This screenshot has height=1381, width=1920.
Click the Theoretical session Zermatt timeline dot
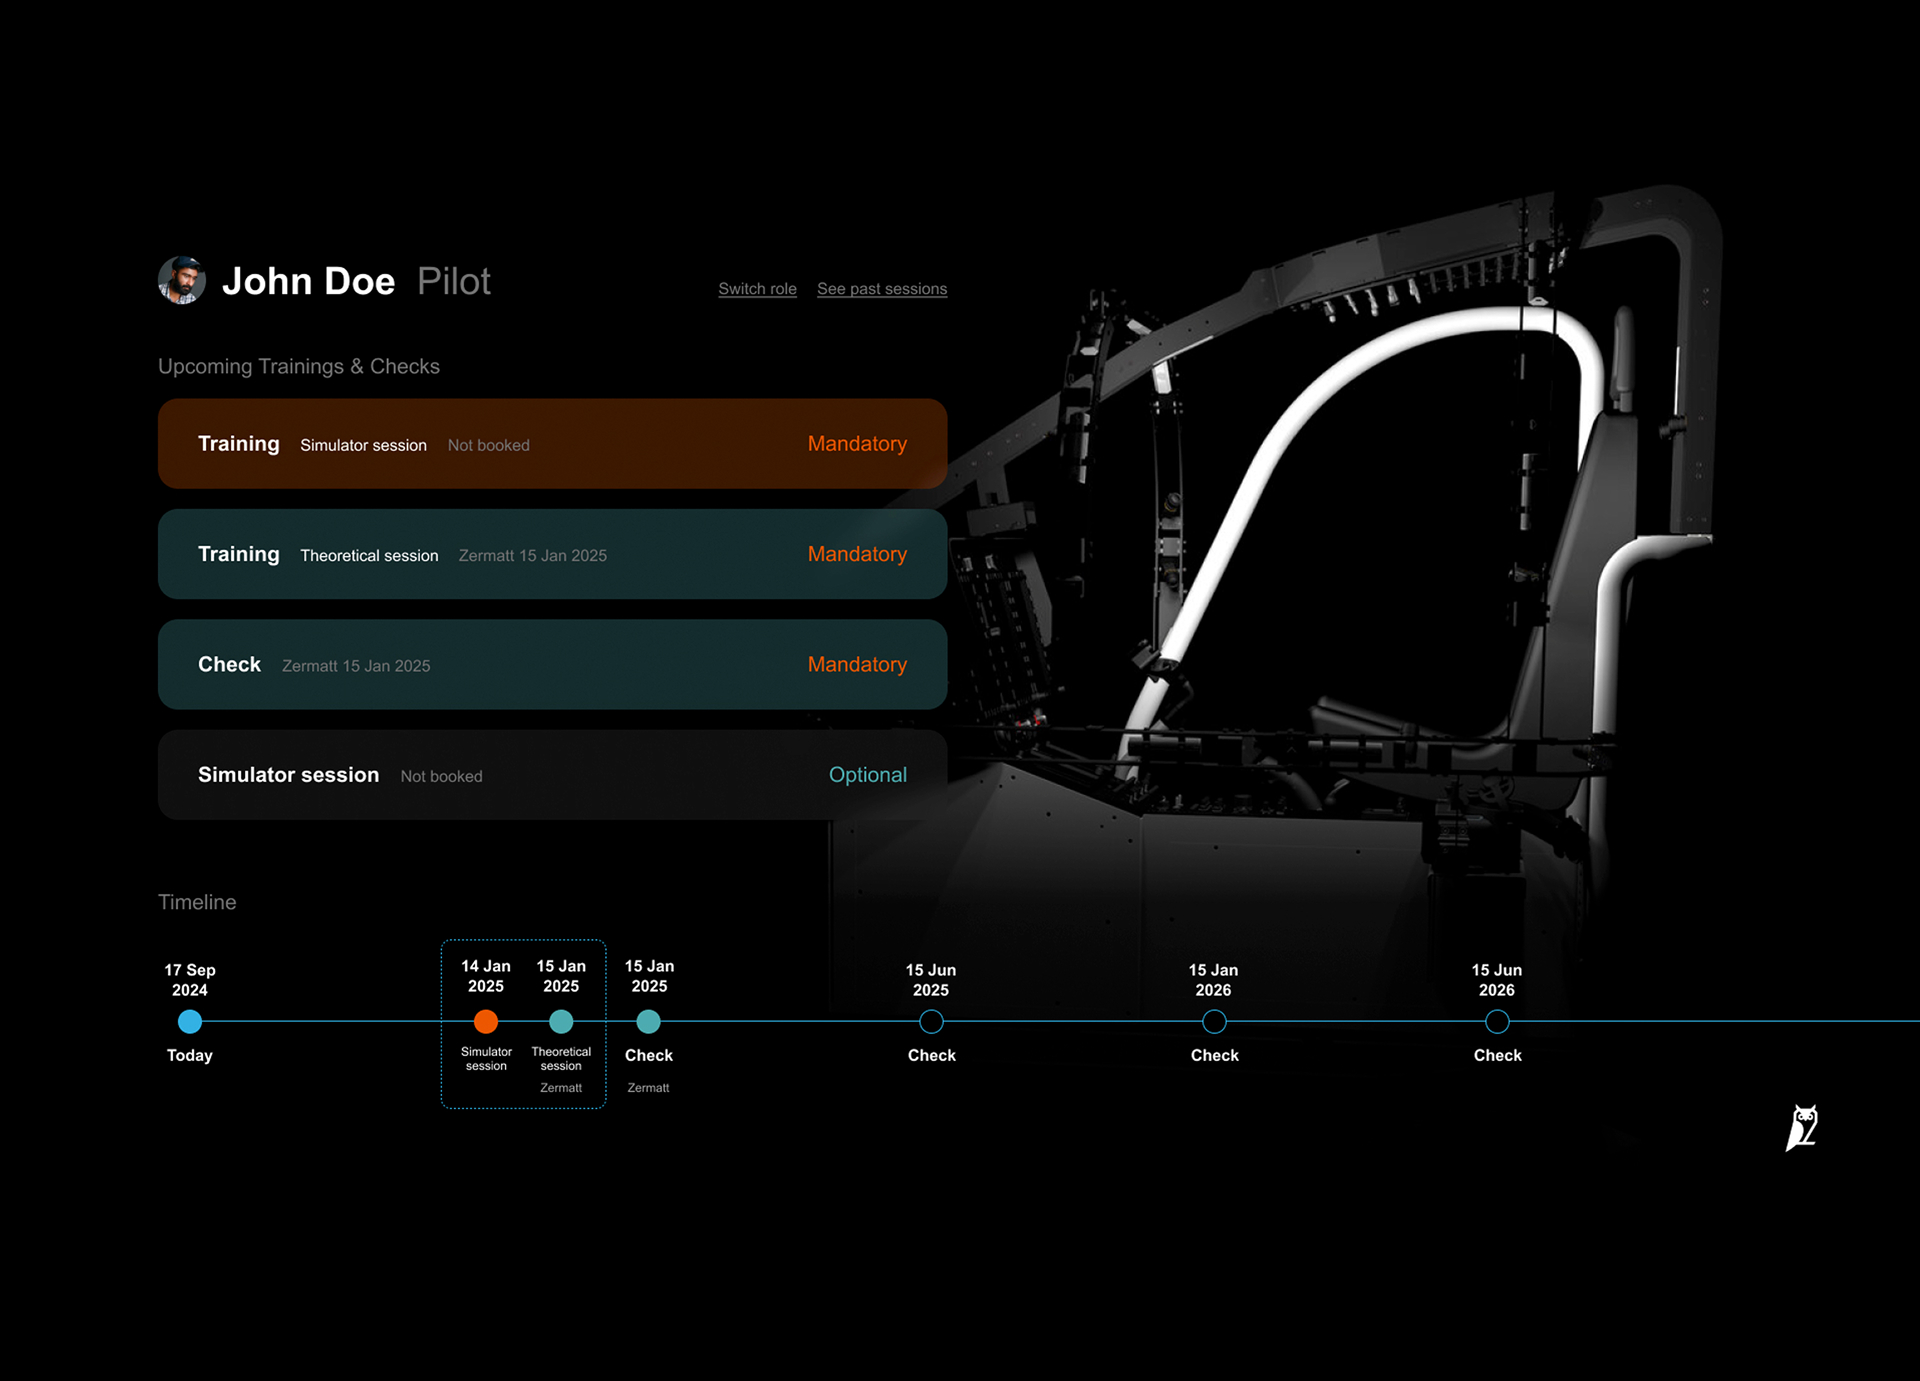[561, 1022]
